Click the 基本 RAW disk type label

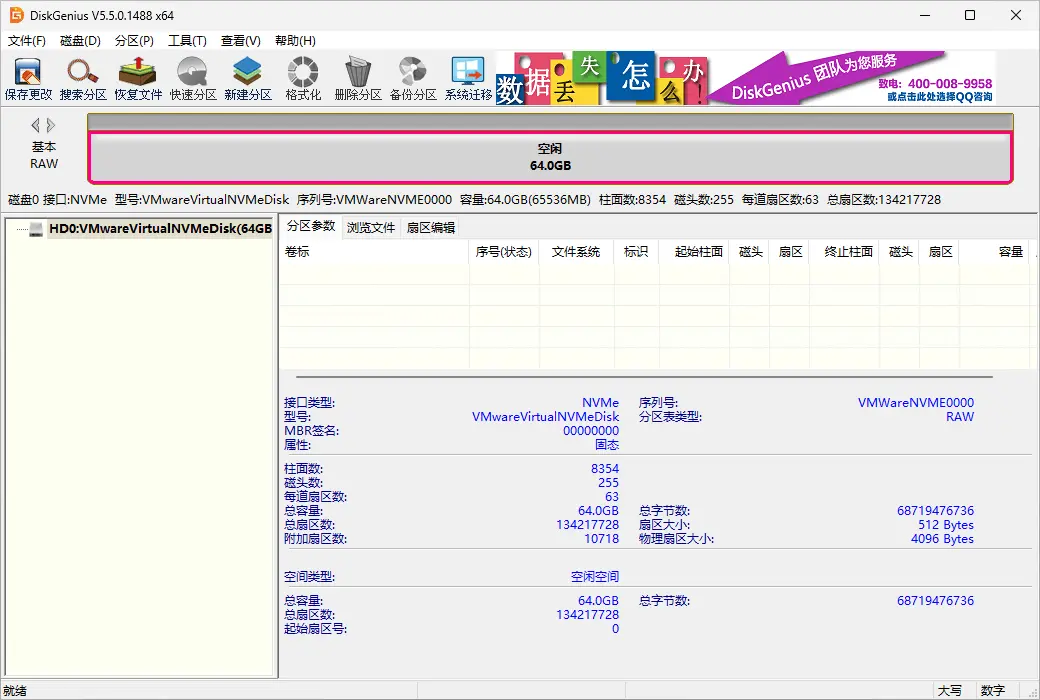coord(44,155)
